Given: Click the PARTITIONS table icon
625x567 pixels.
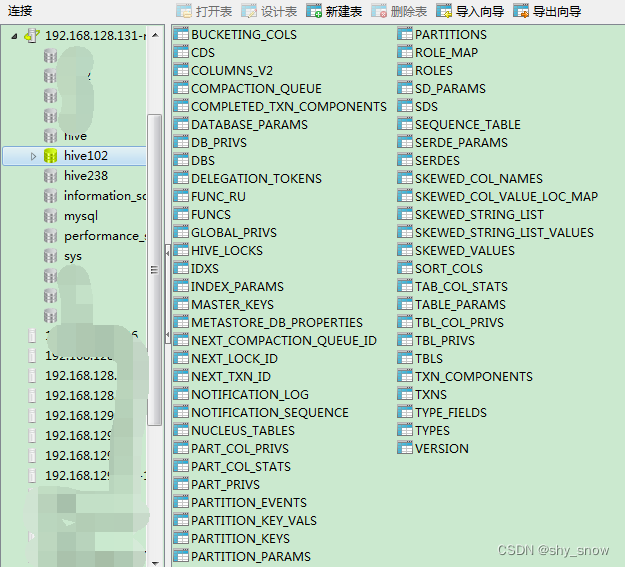Looking at the screenshot, I should tap(405, 34).
